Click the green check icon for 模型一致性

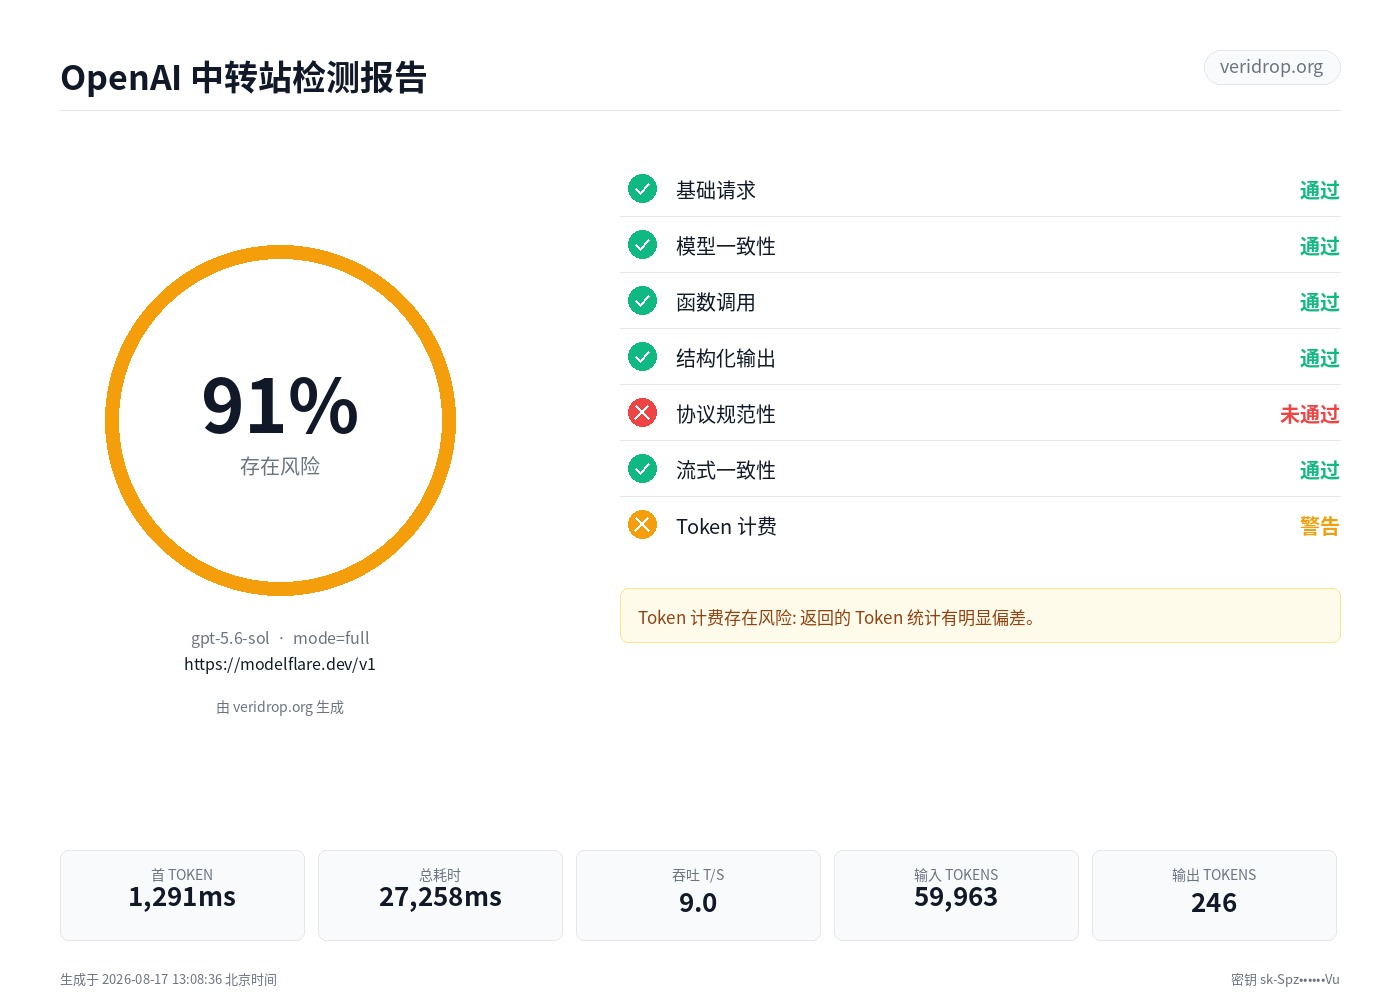642,245
